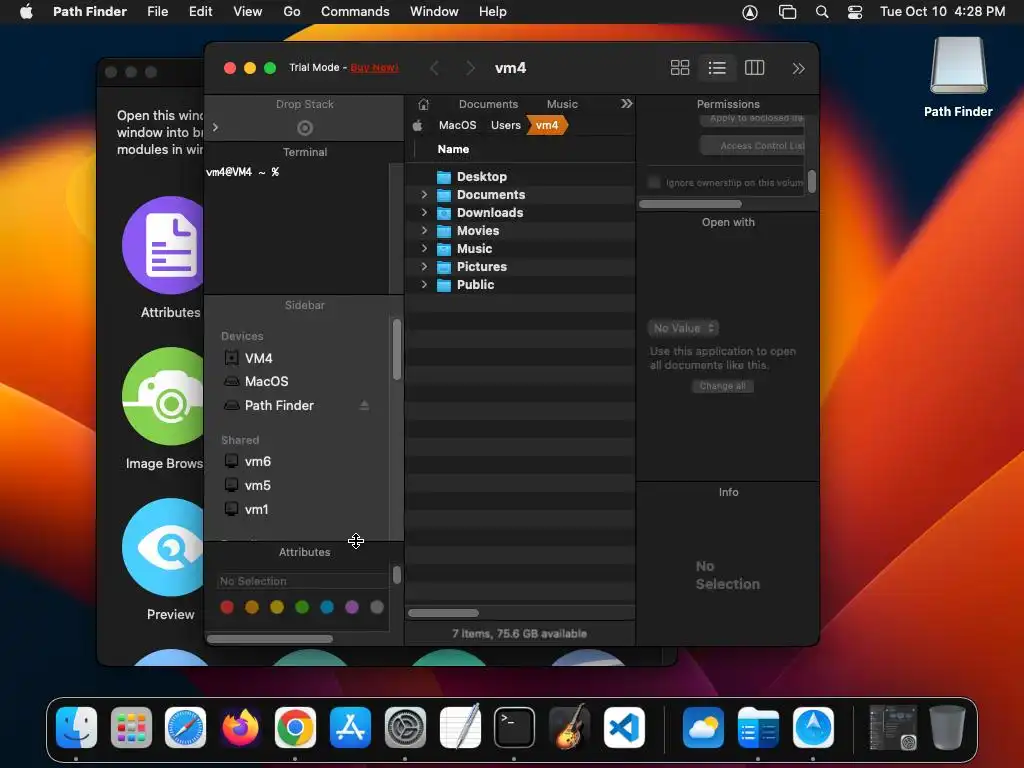Image resolution: width=1024 pixels, height=768 pixels.
Task: Launch Firefox from the Dock
Action: [x=240, y=728]
